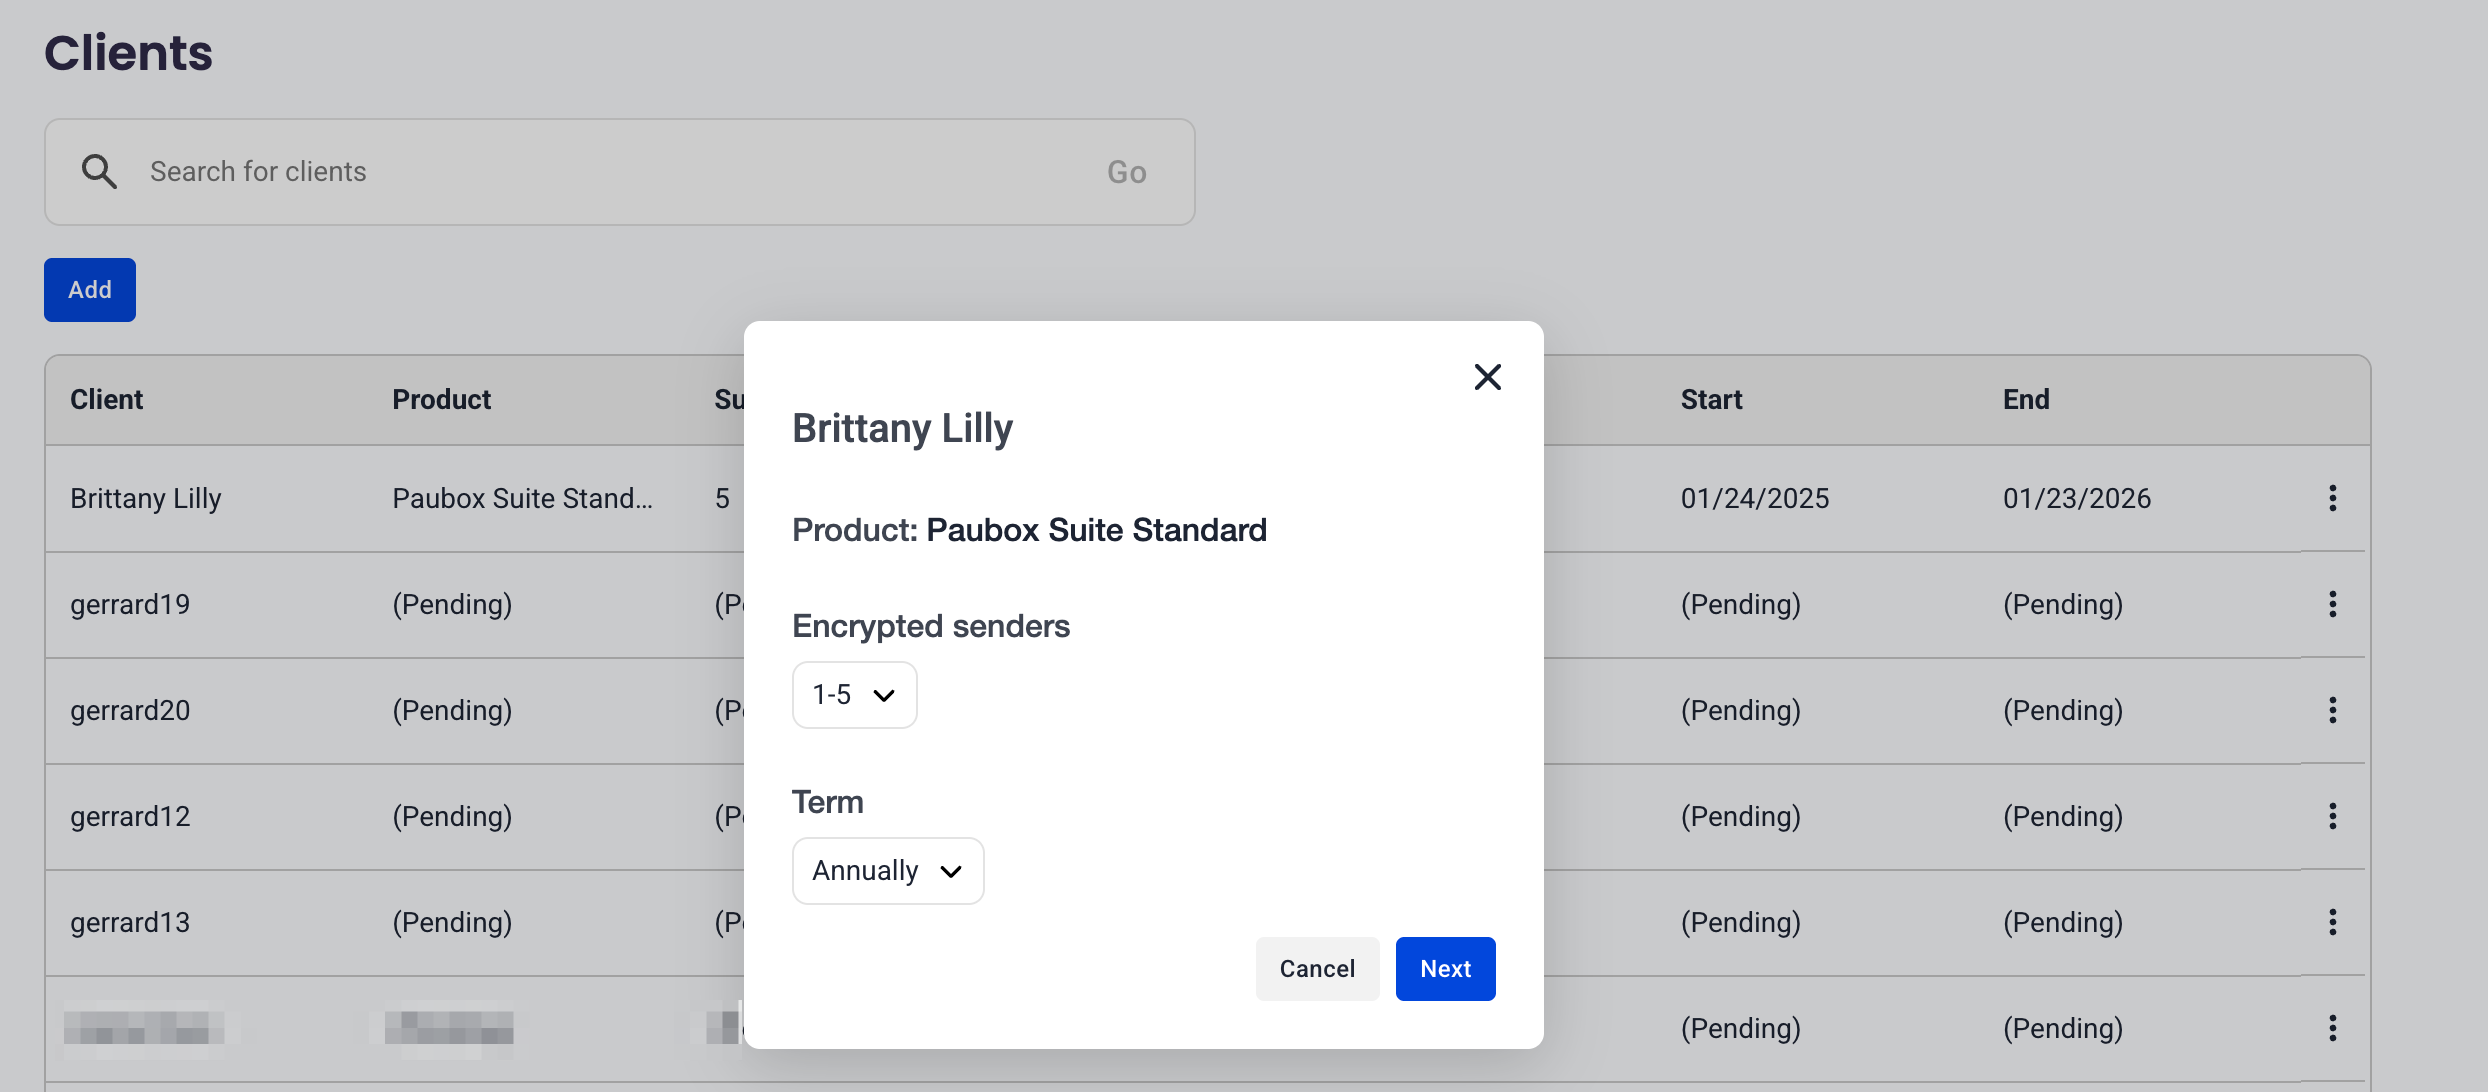Open the three-dot menu for gerrard12
The width and height of the screenshot is (2488, 1092).
pyautogui.click(x=2332, y=816)
